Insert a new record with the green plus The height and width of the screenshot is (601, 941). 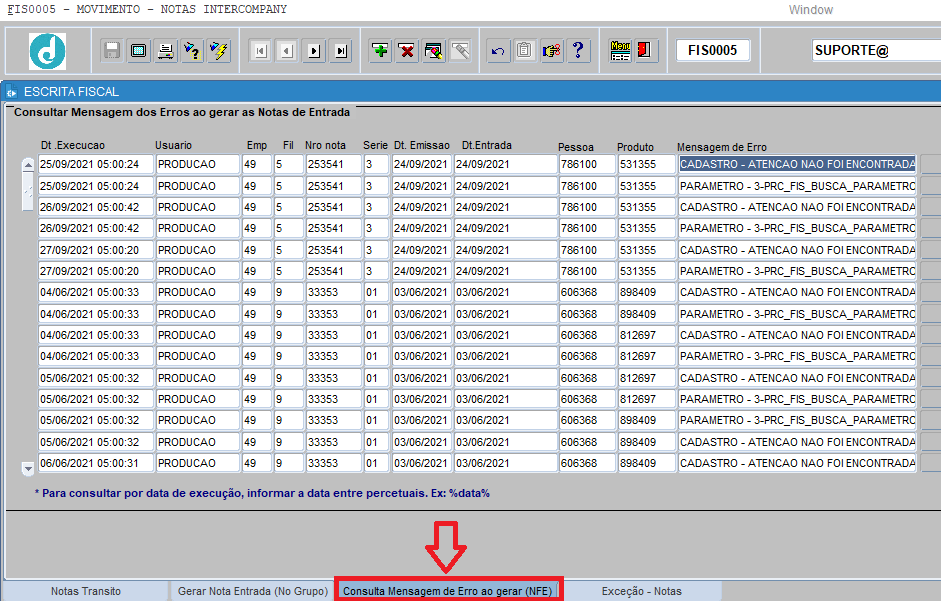pos(380,51)
